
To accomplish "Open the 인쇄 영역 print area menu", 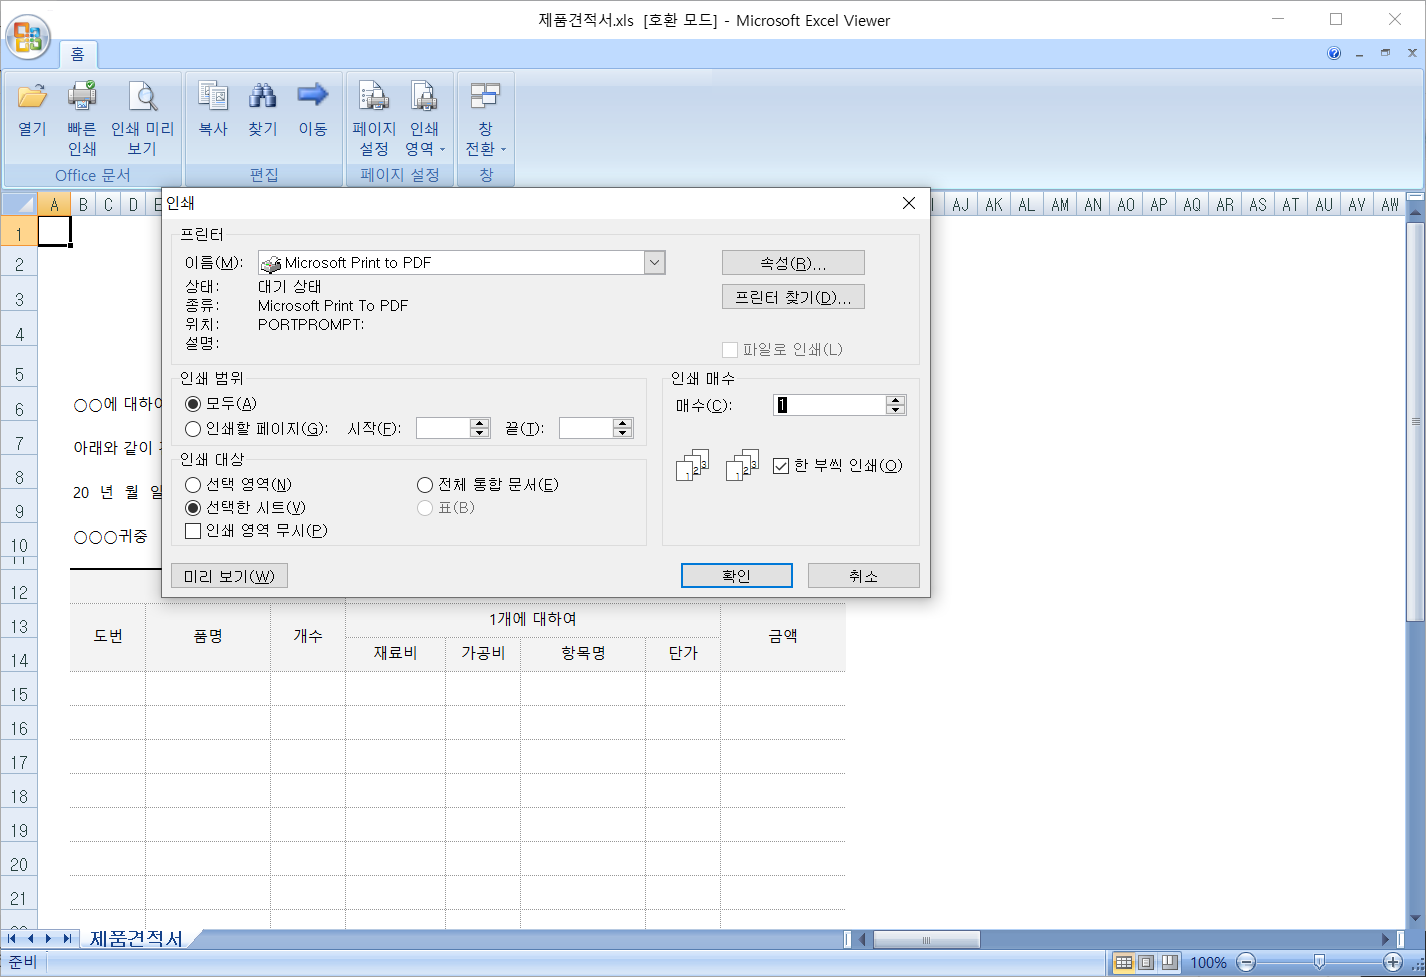I will [x=424, y=119].
